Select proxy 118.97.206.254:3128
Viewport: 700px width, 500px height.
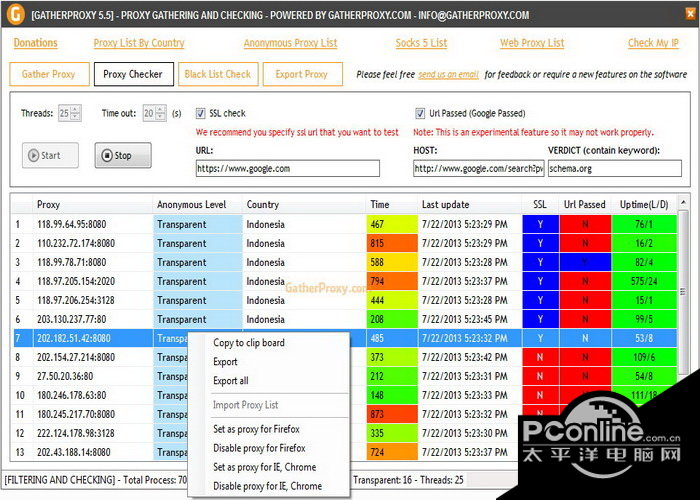click(x=76, y=300)
